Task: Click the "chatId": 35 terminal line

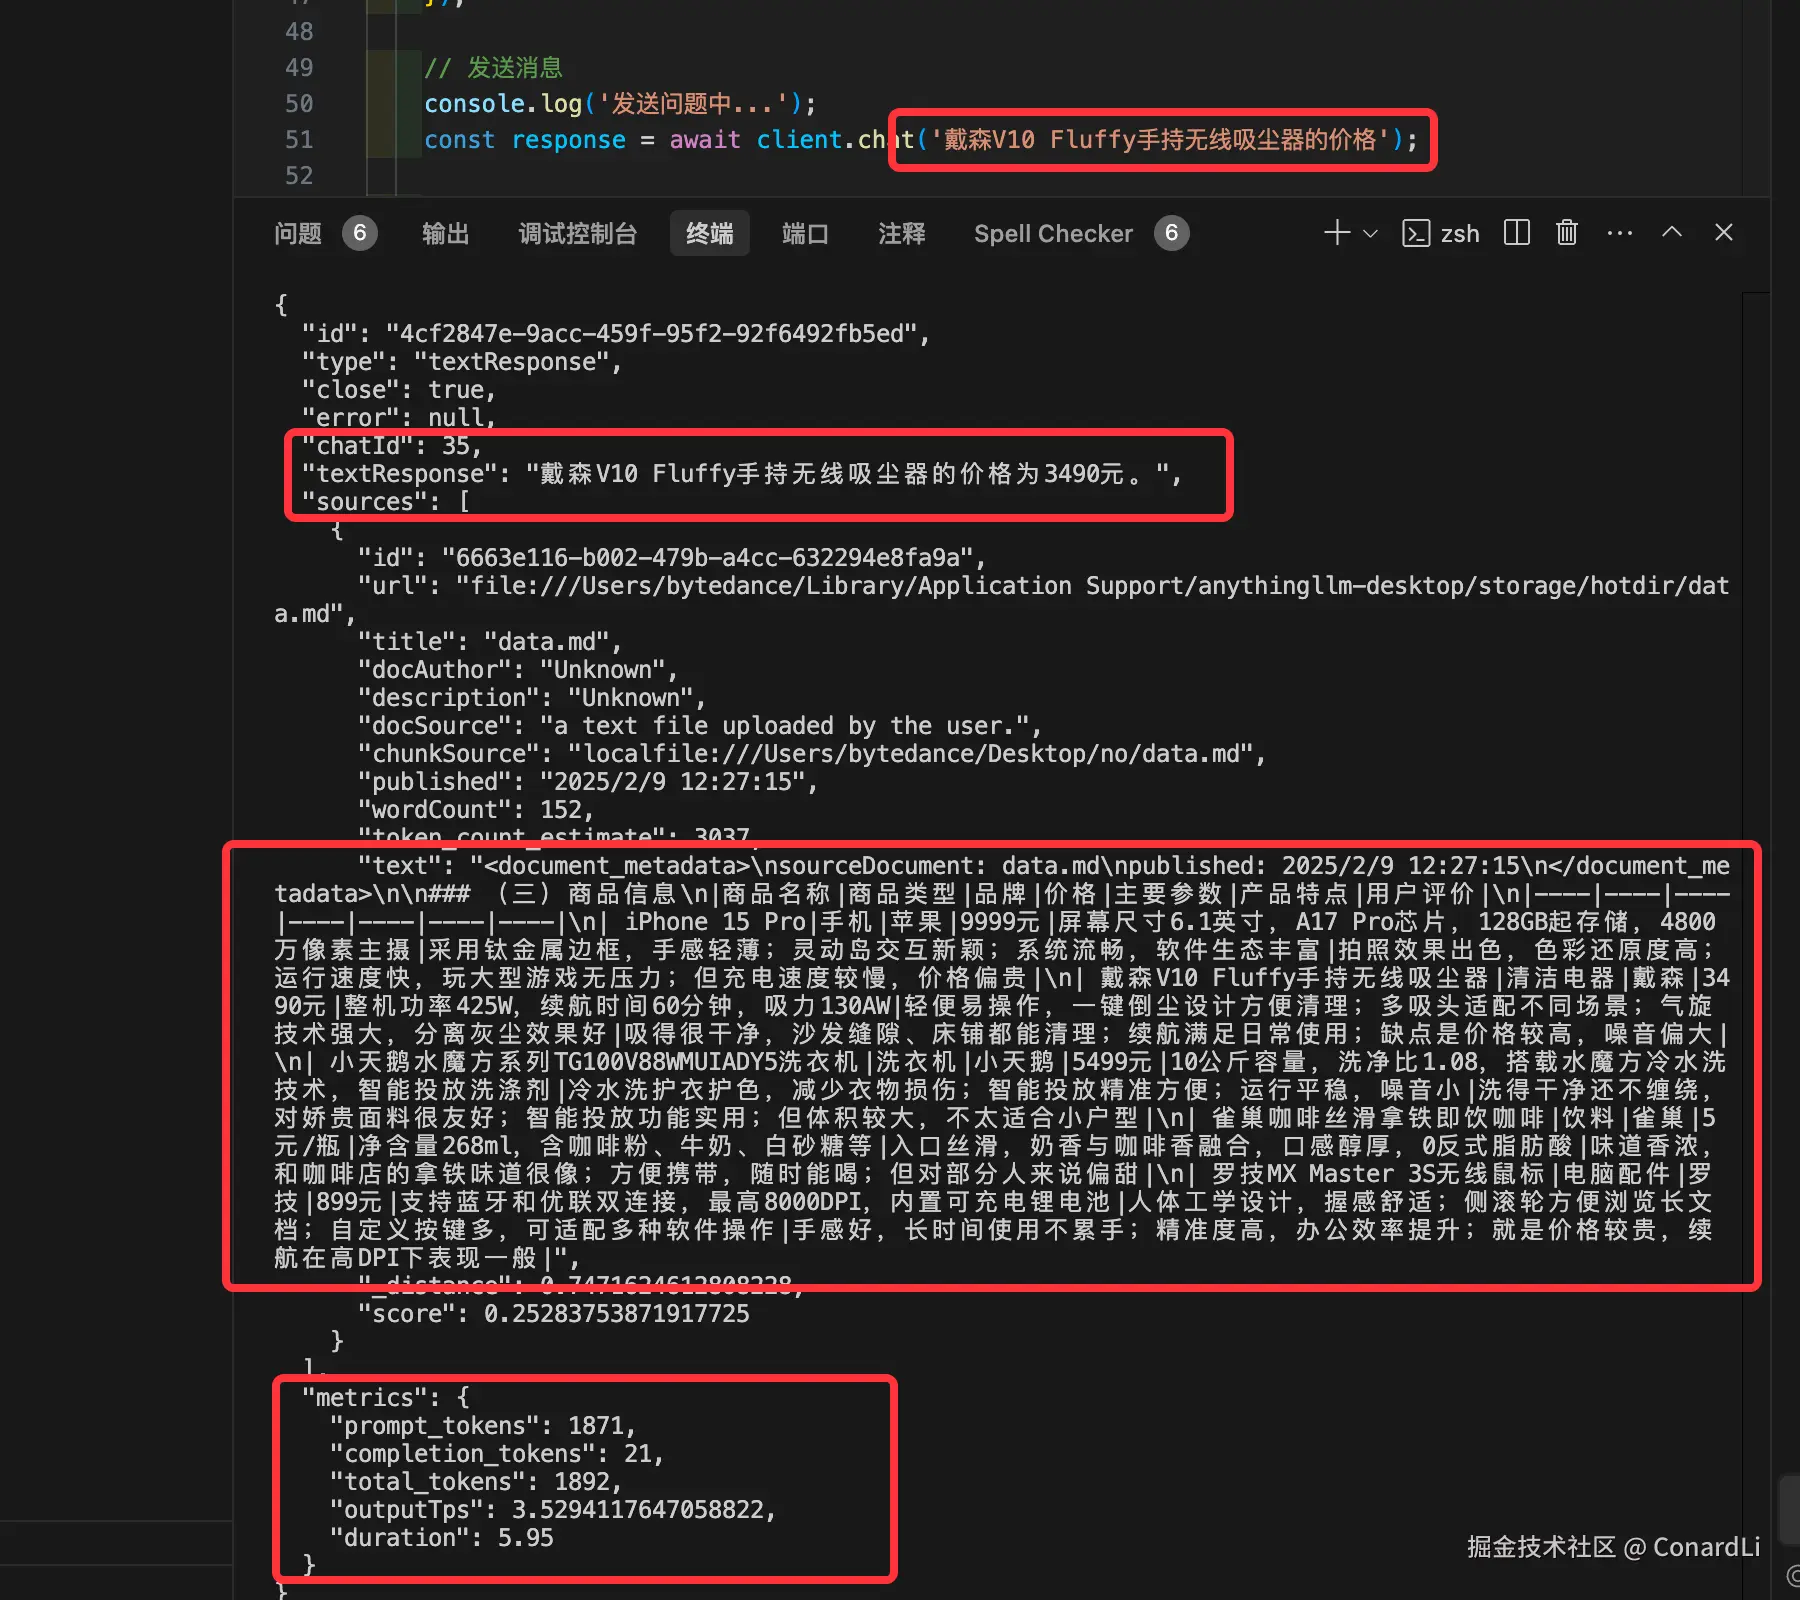Action: coord(391,446)
